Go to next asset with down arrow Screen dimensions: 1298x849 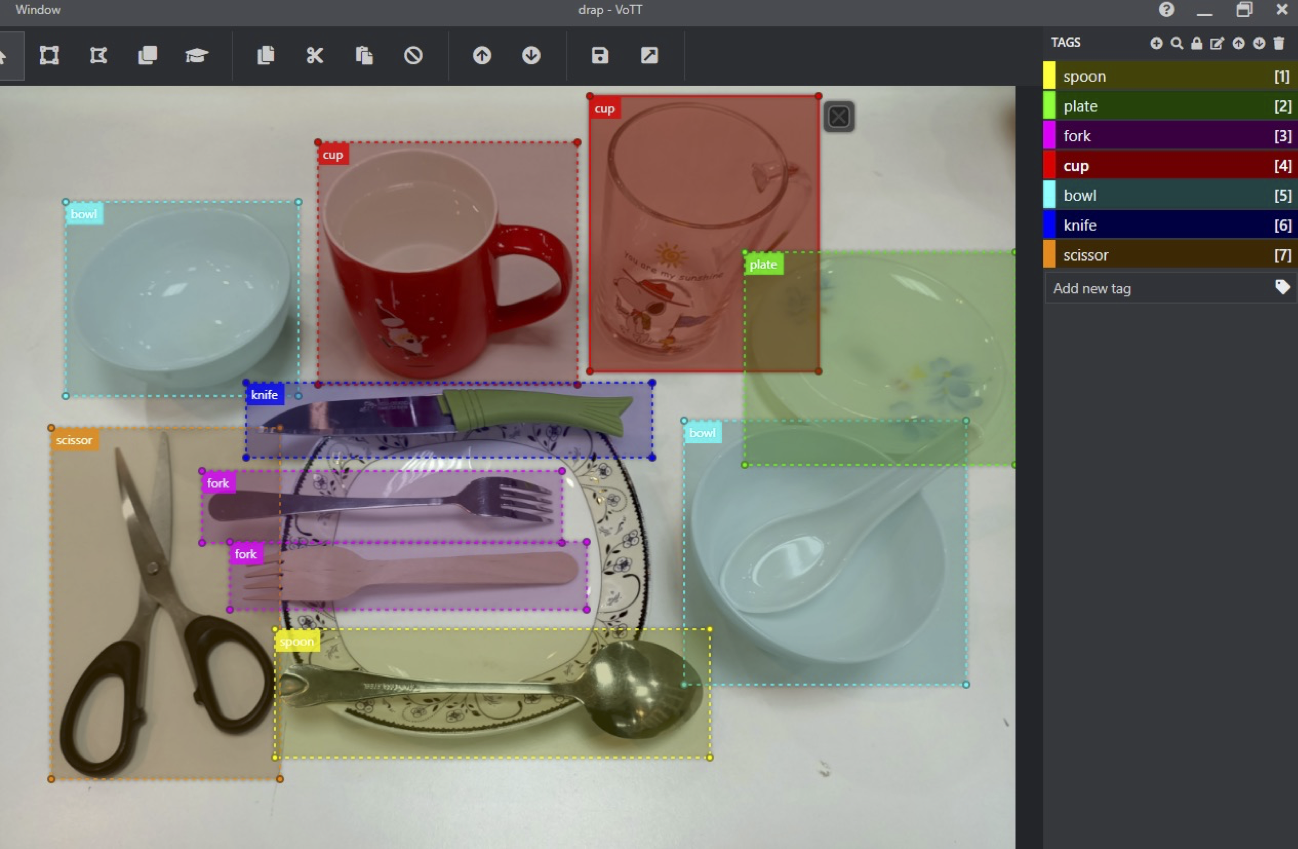[531, 56]
